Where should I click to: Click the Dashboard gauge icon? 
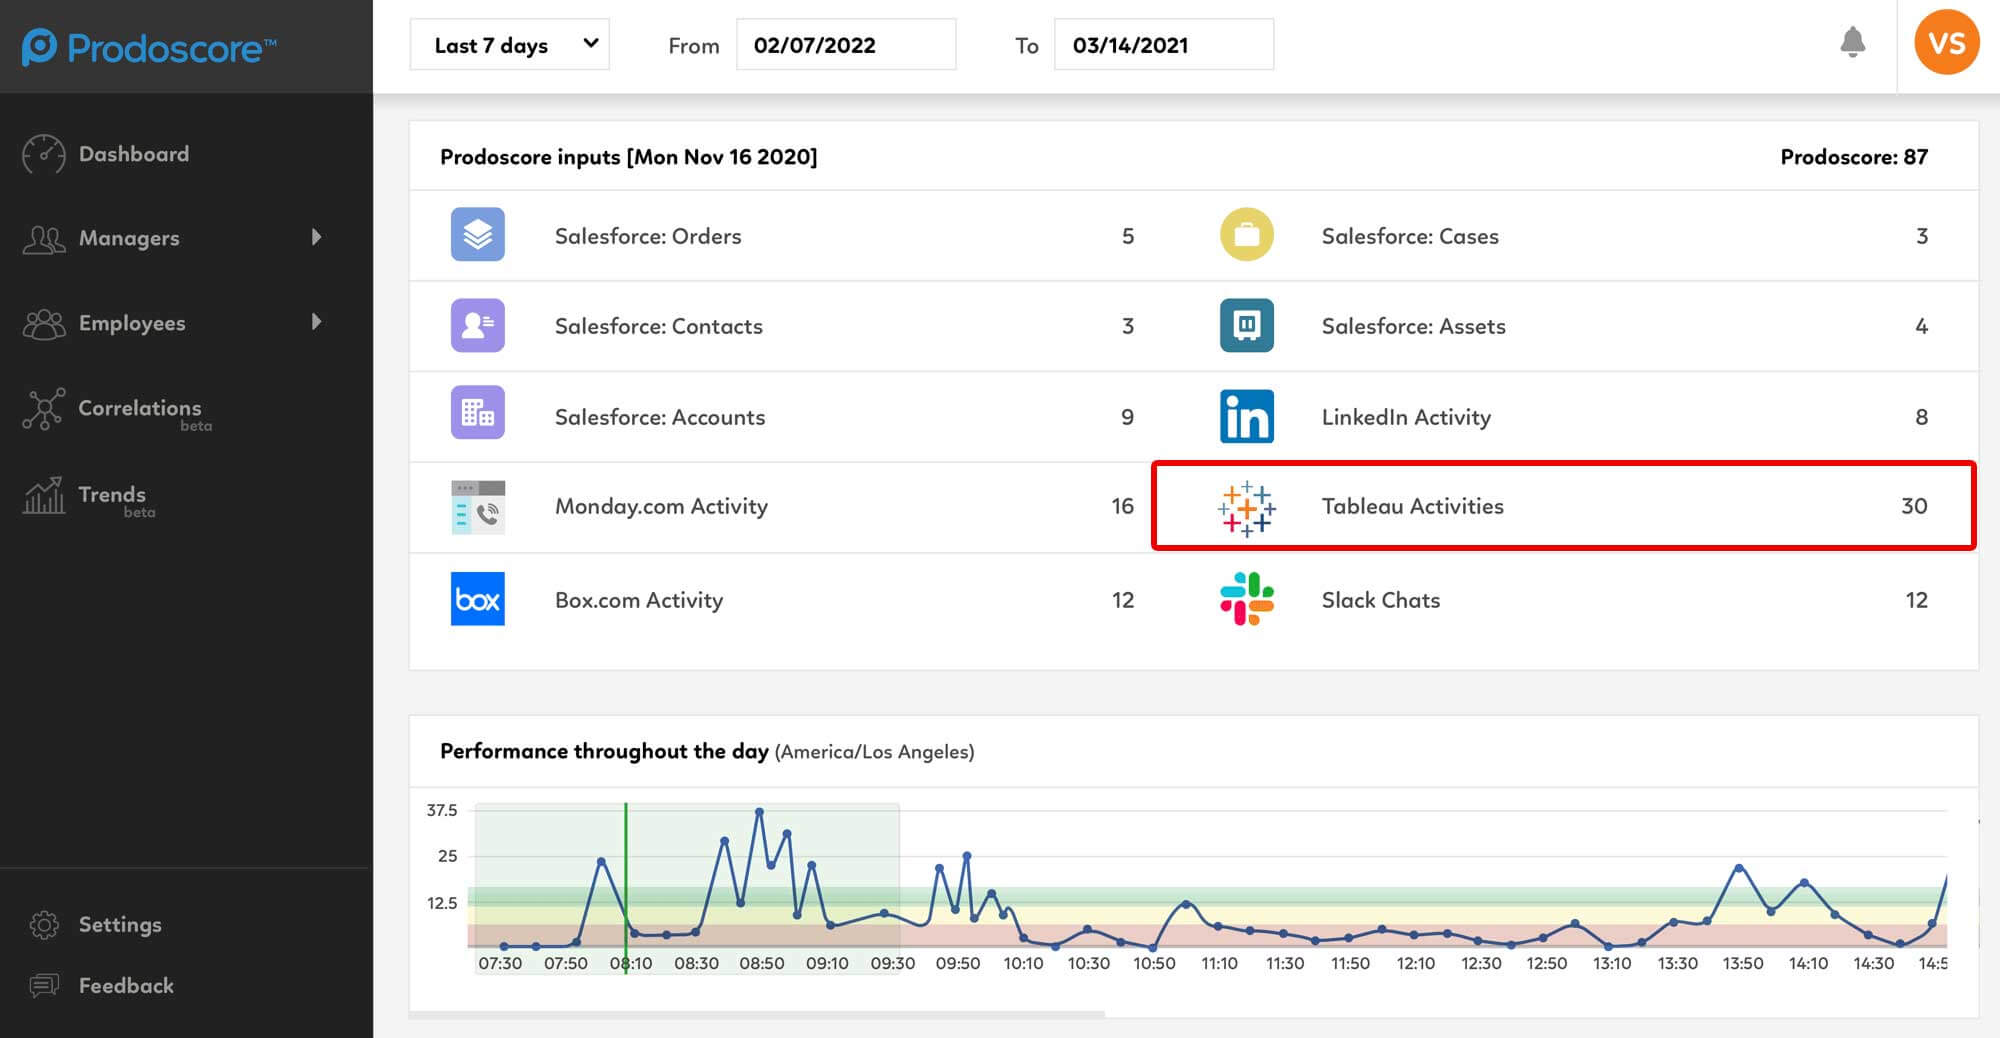[x=43, y=154]
